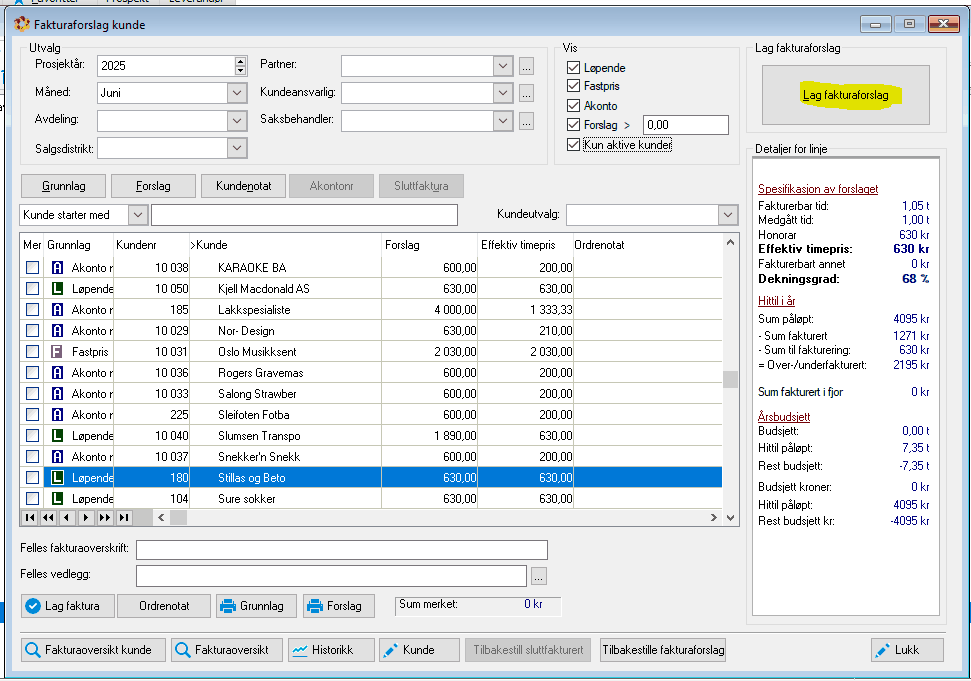Open the Kundeutvalg dropdown

[728, 215]
